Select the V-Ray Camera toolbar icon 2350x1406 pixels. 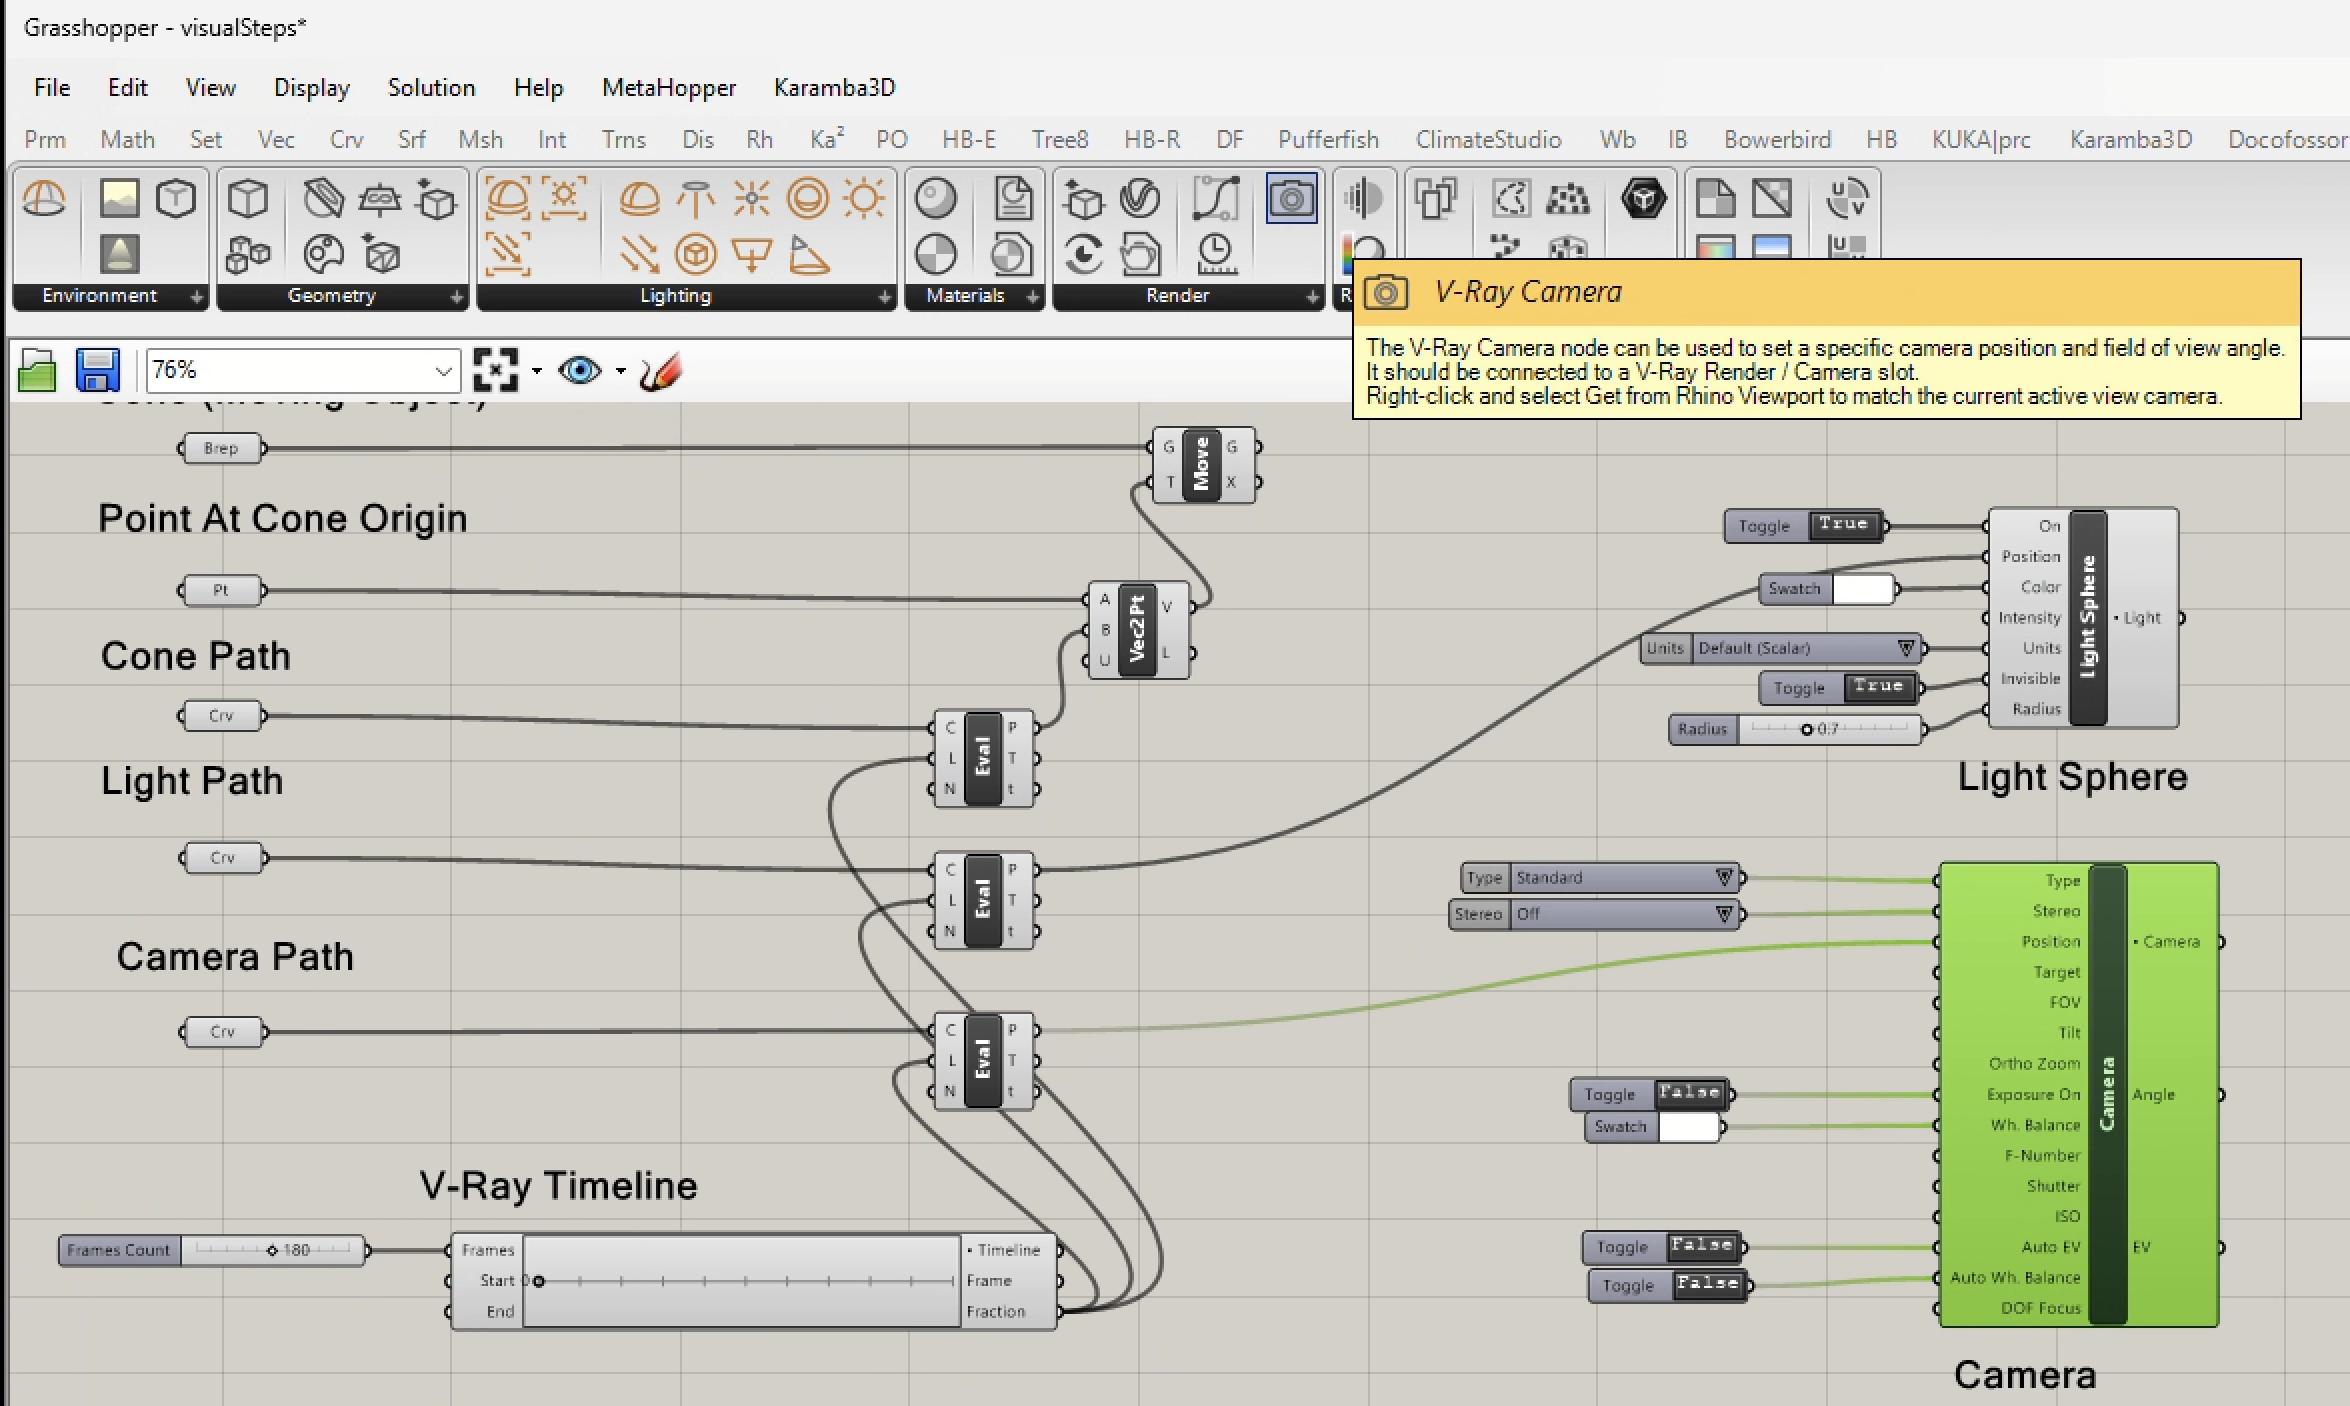click(1291, 198)
